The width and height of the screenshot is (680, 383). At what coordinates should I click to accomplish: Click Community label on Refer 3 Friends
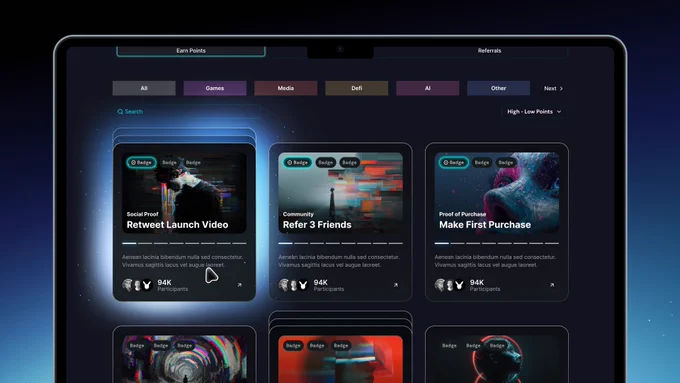click(x=298, y=214)
